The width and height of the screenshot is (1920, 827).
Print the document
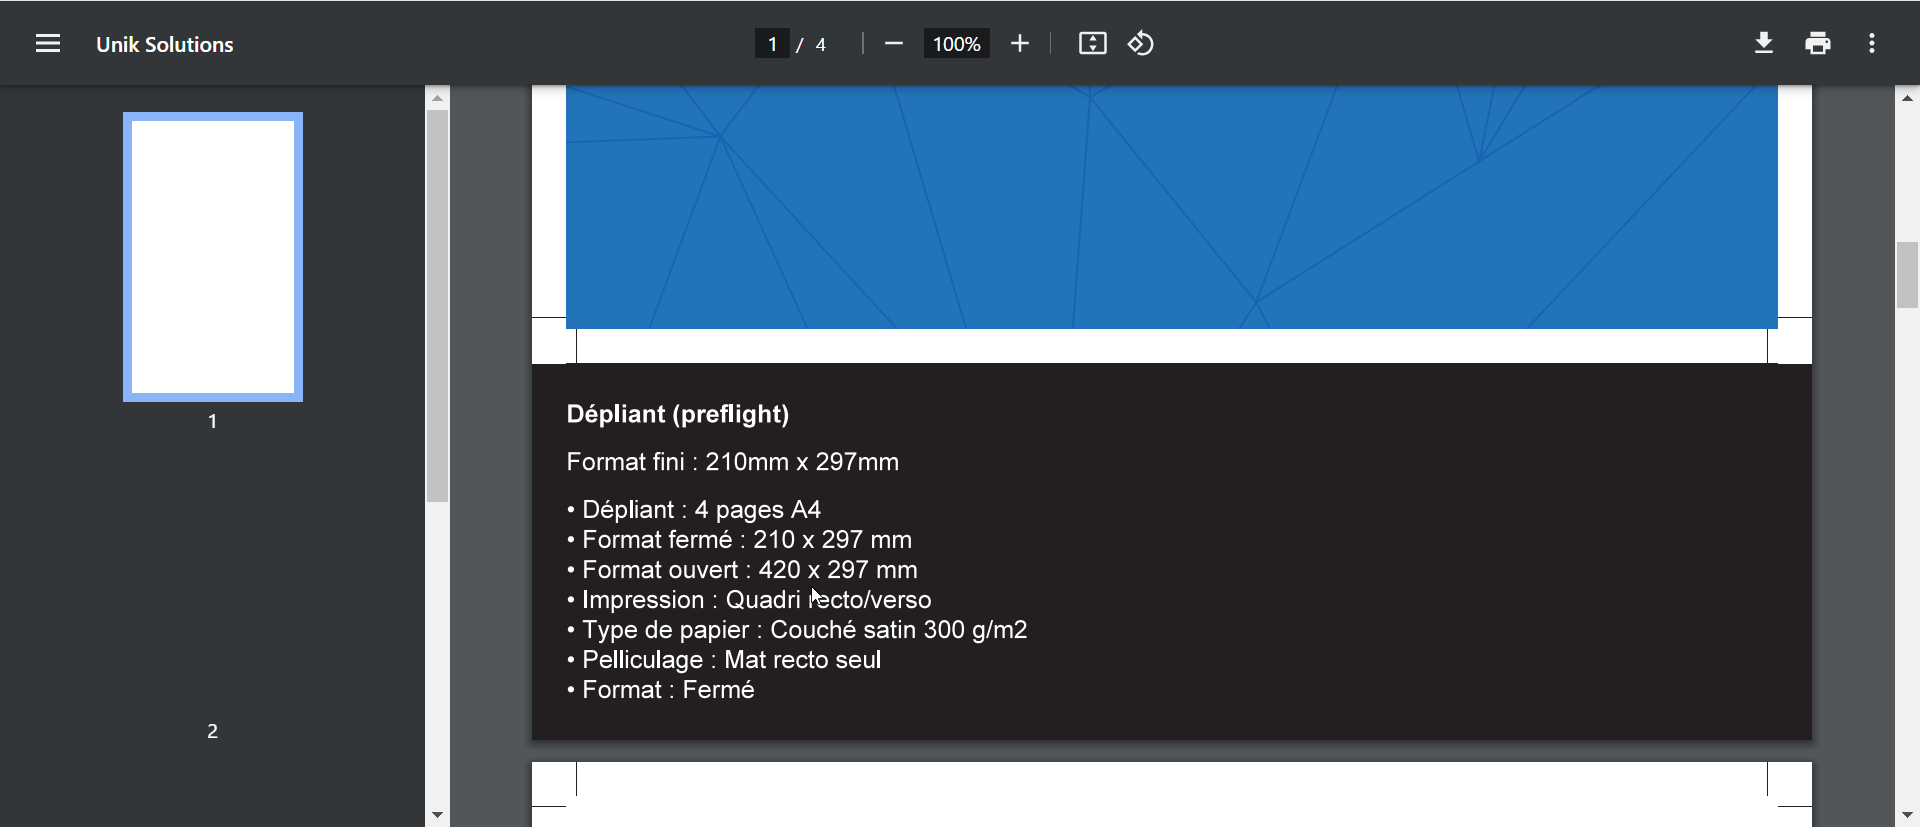(x=1818, y=44)
